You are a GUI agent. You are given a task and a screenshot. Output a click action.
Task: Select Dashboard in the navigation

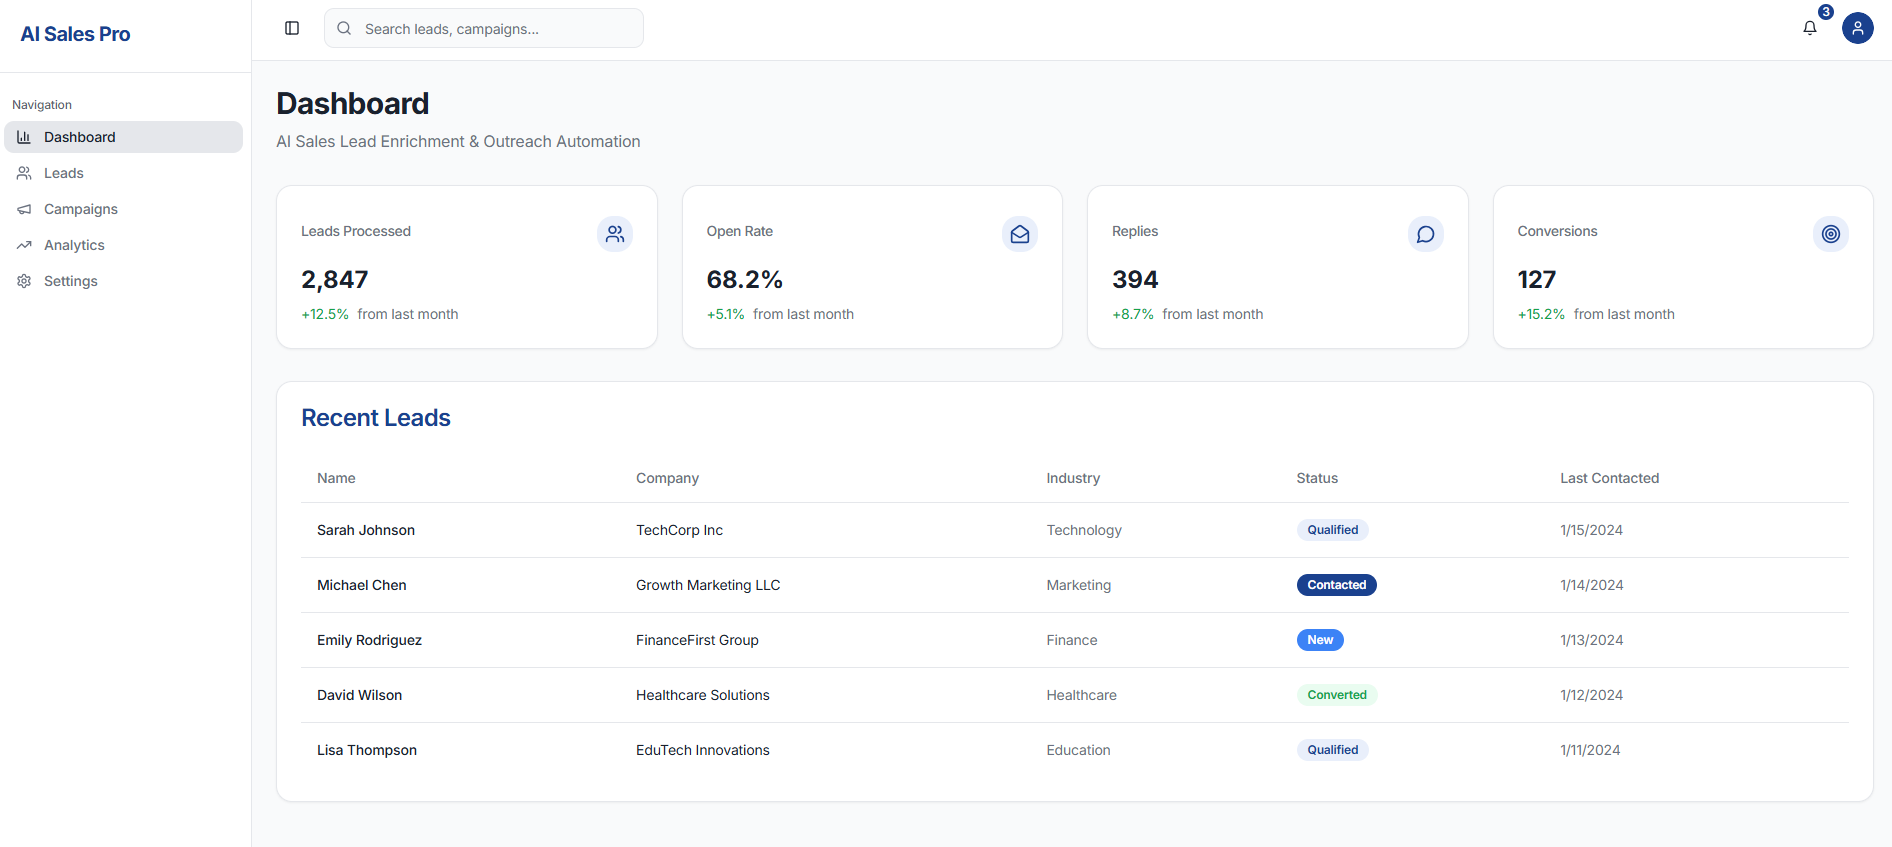(80, 137)
